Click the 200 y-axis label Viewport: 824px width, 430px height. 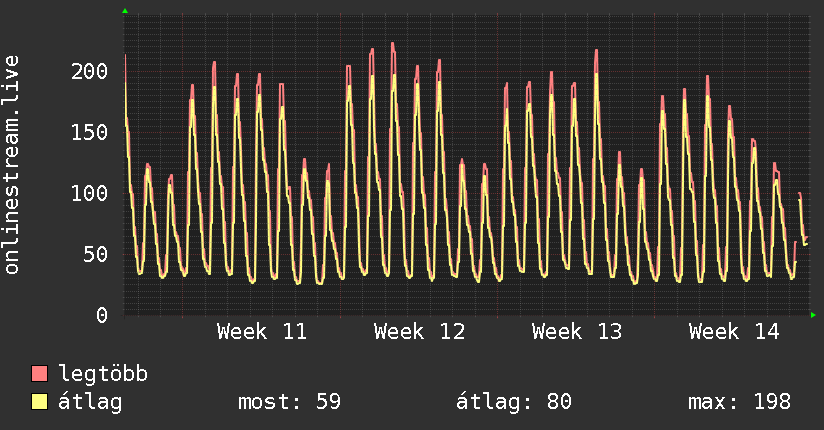(89, 71)
